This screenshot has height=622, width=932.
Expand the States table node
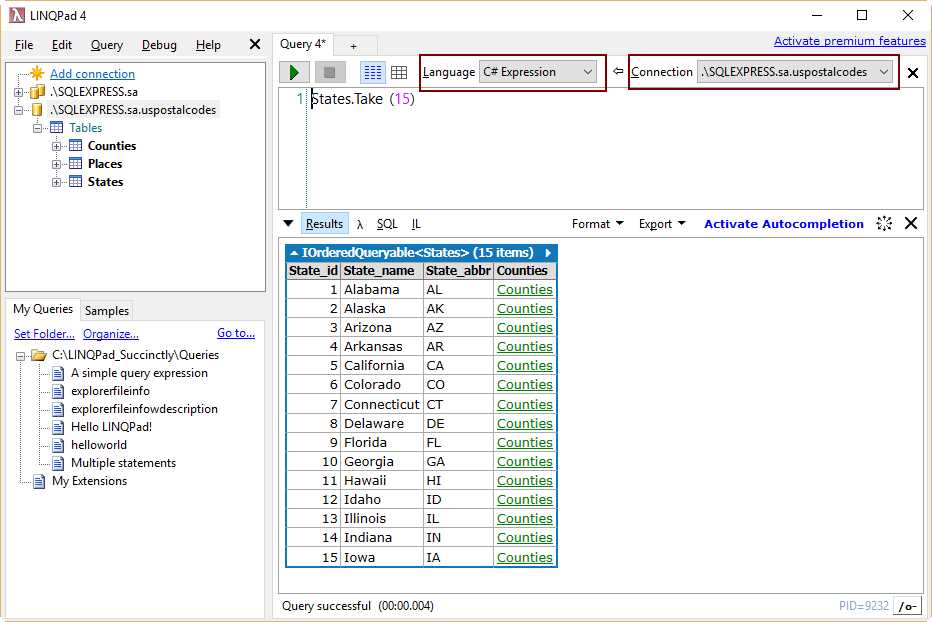[56, 182]
